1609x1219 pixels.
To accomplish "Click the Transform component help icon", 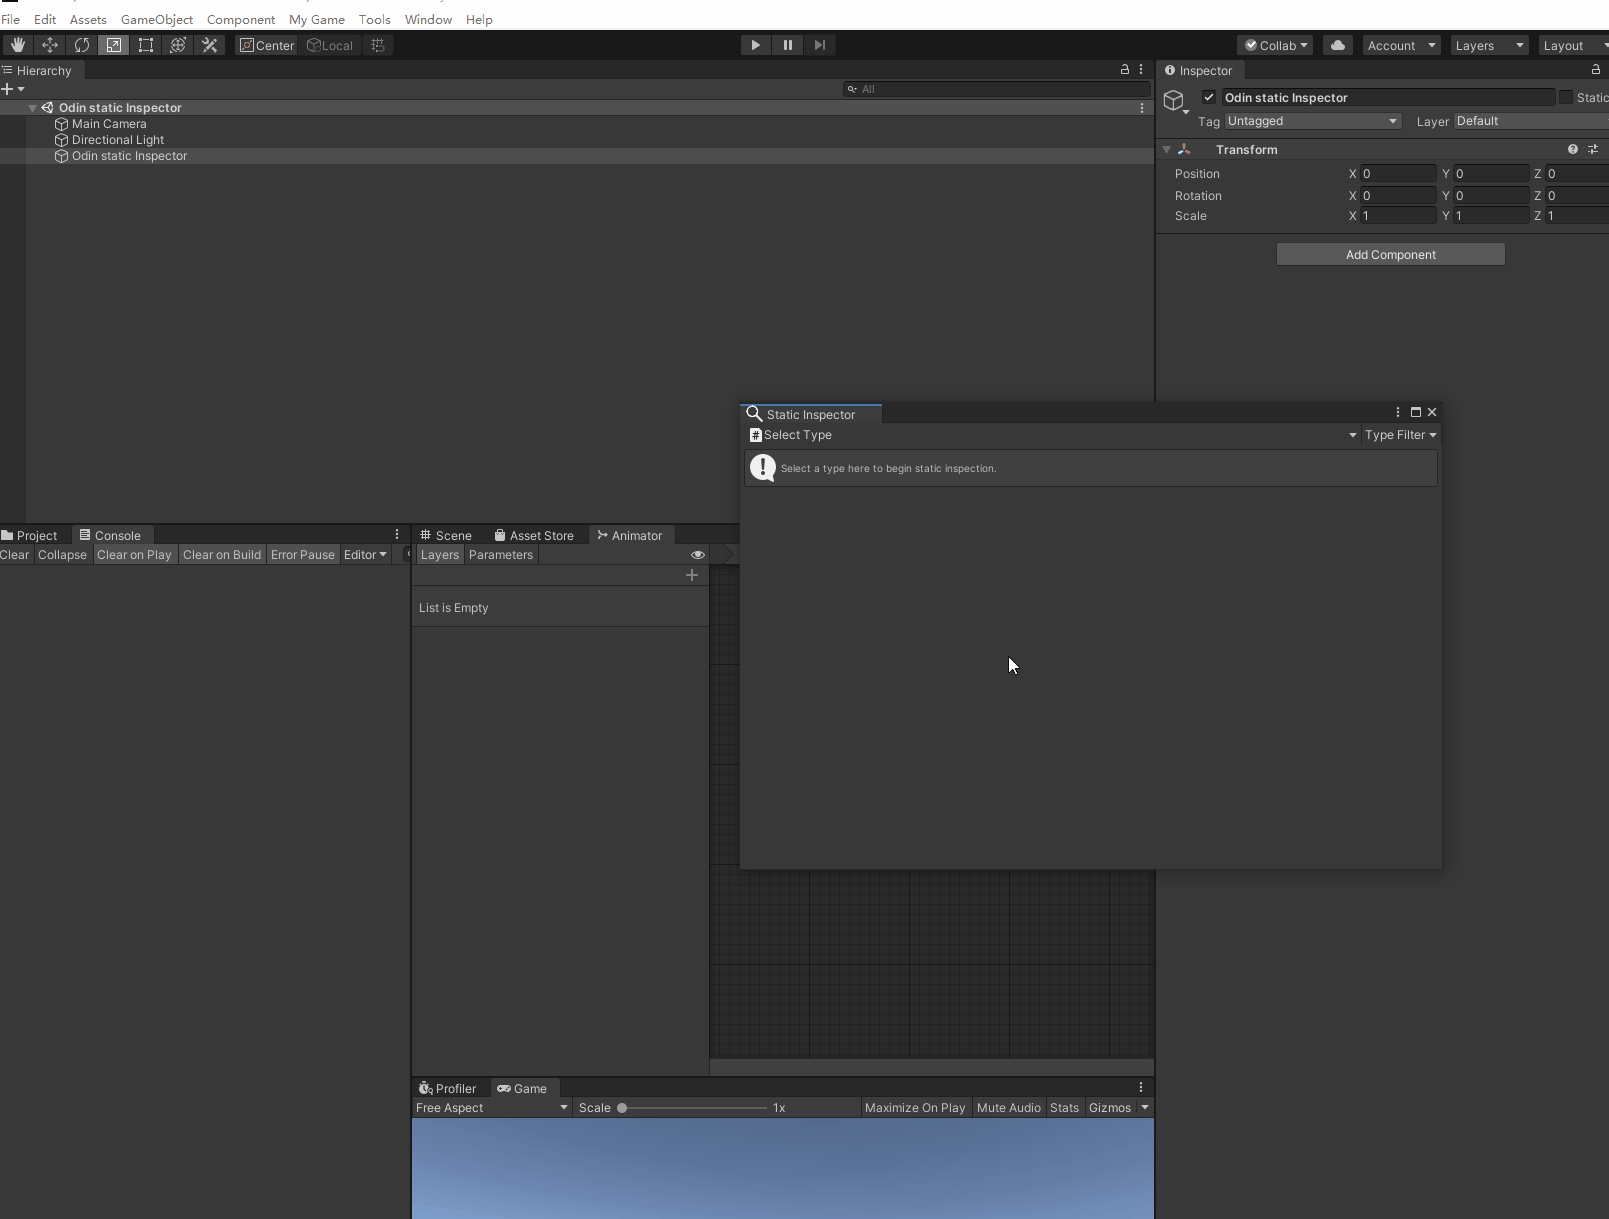I will pyautogui.click(x=1573, y=149).
